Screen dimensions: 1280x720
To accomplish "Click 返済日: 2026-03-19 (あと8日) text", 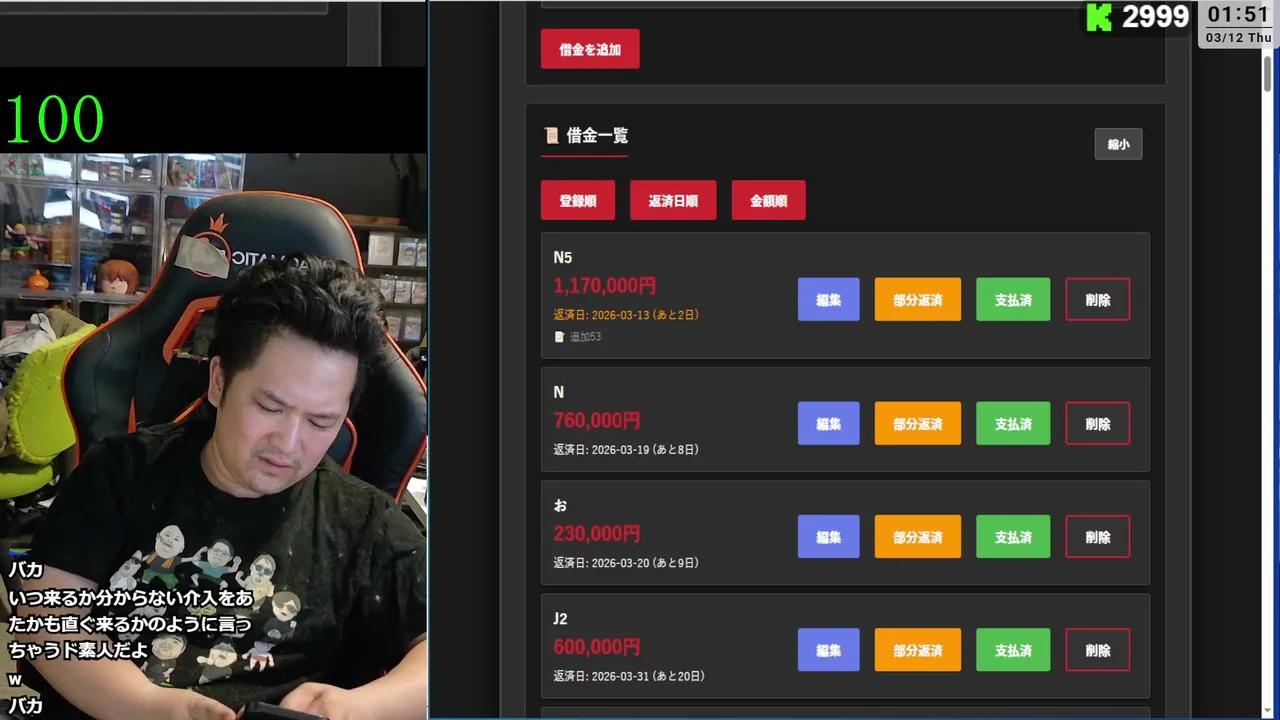I will point(626,449).
